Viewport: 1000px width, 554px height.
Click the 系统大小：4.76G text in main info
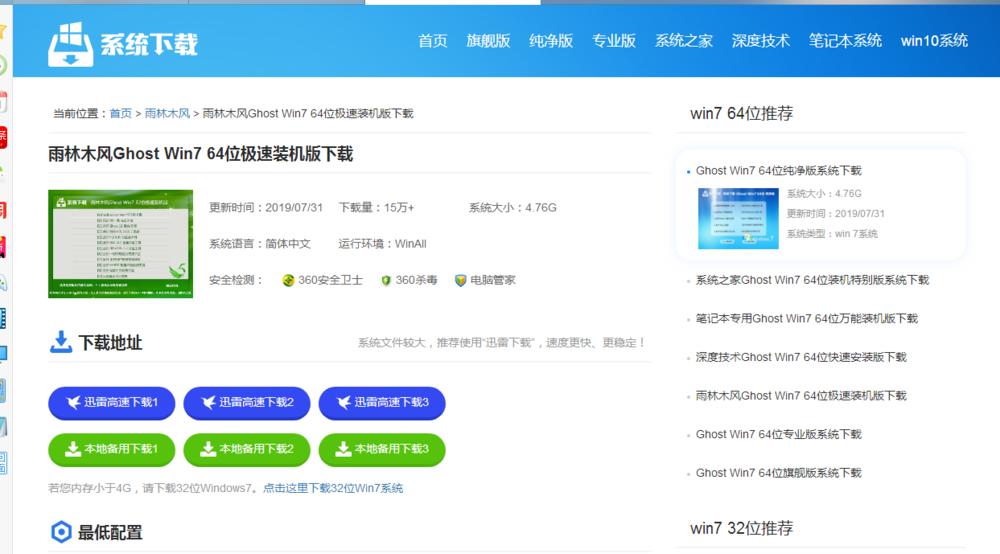click(x=513, y=208)
